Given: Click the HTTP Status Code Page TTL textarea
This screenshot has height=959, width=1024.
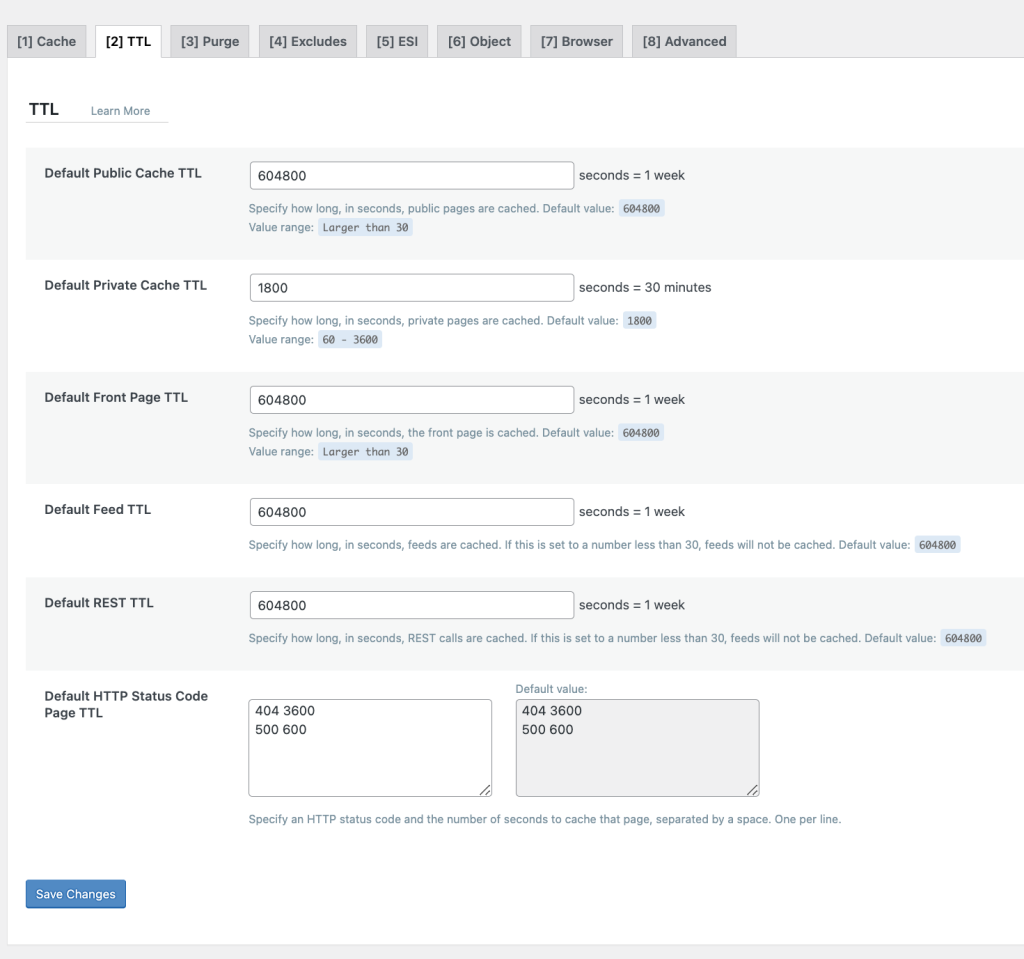Looking at the screenshot, I should point(369,745).
